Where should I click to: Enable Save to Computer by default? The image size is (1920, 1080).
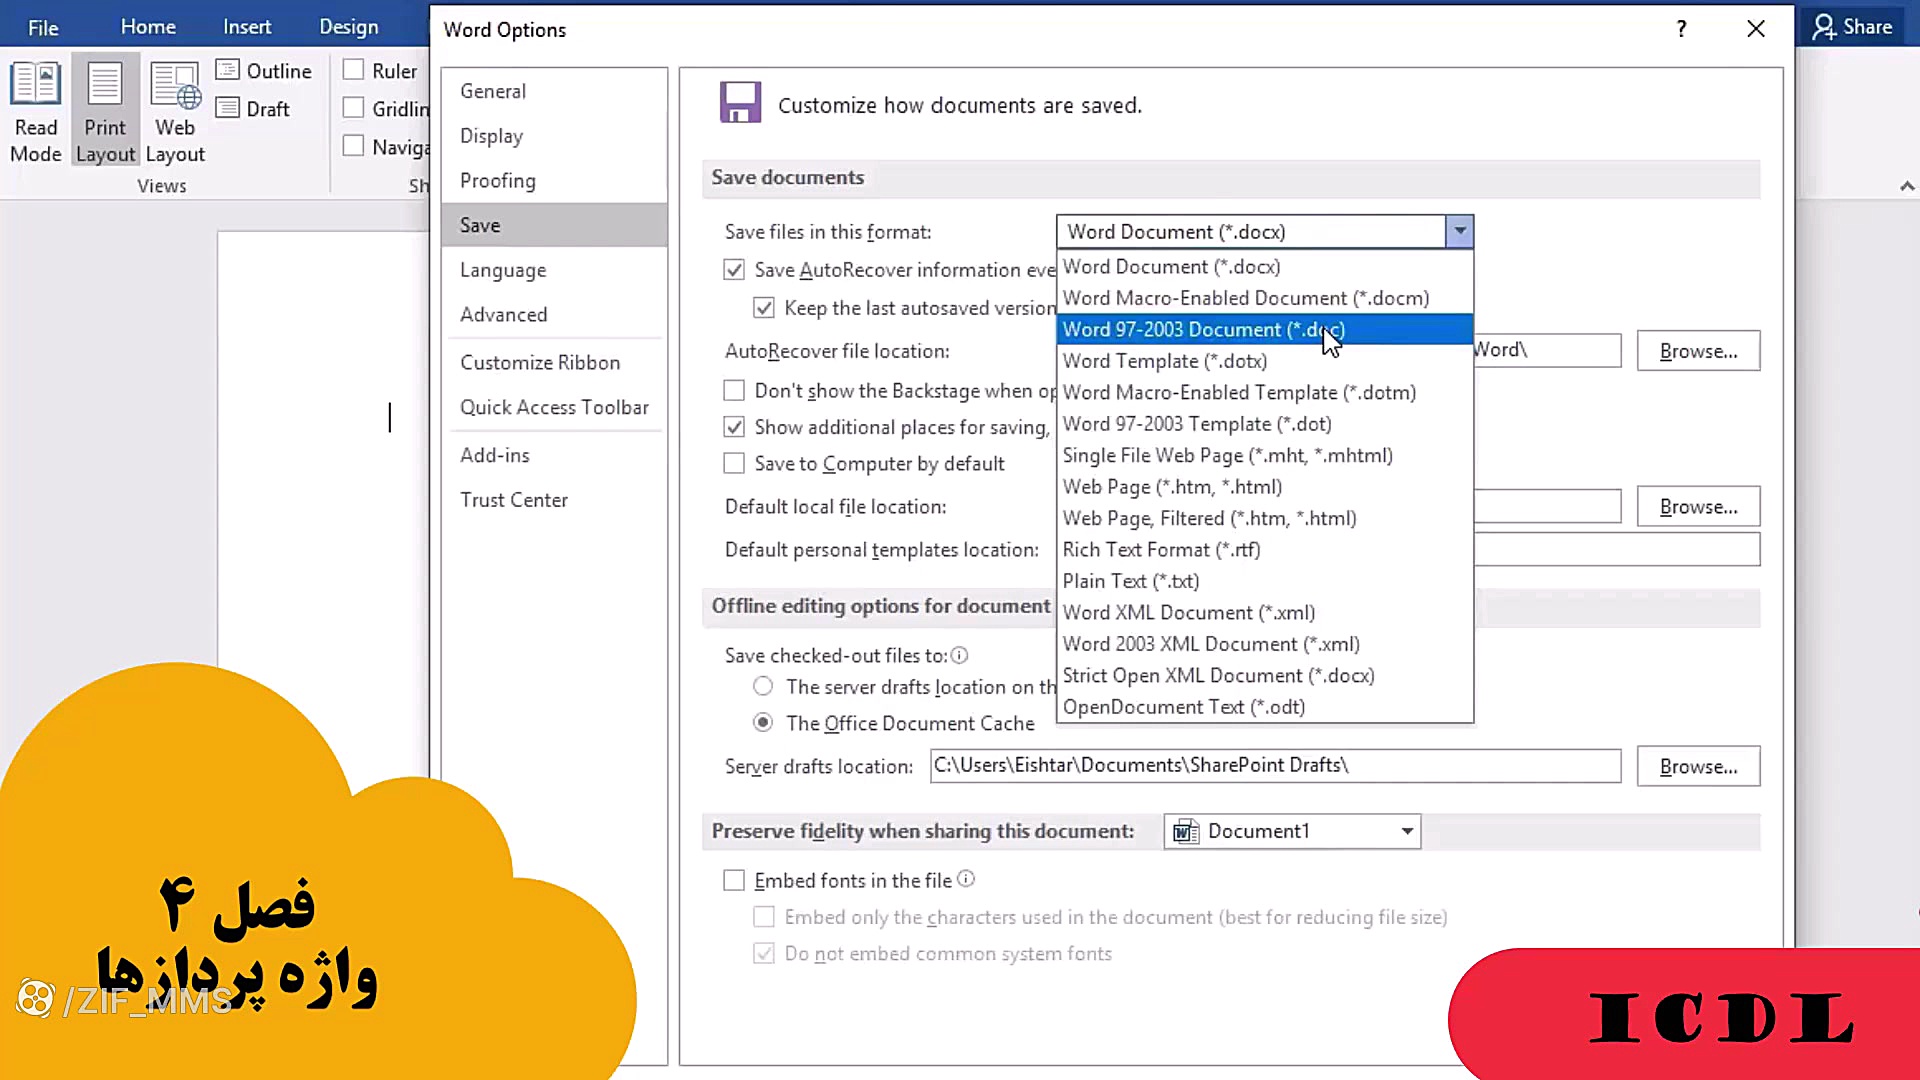734,464
